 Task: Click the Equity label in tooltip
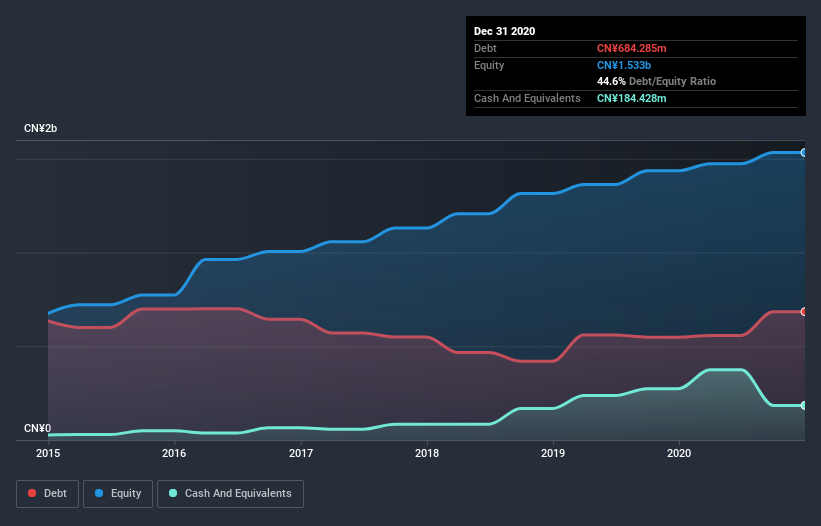[489, 65]
